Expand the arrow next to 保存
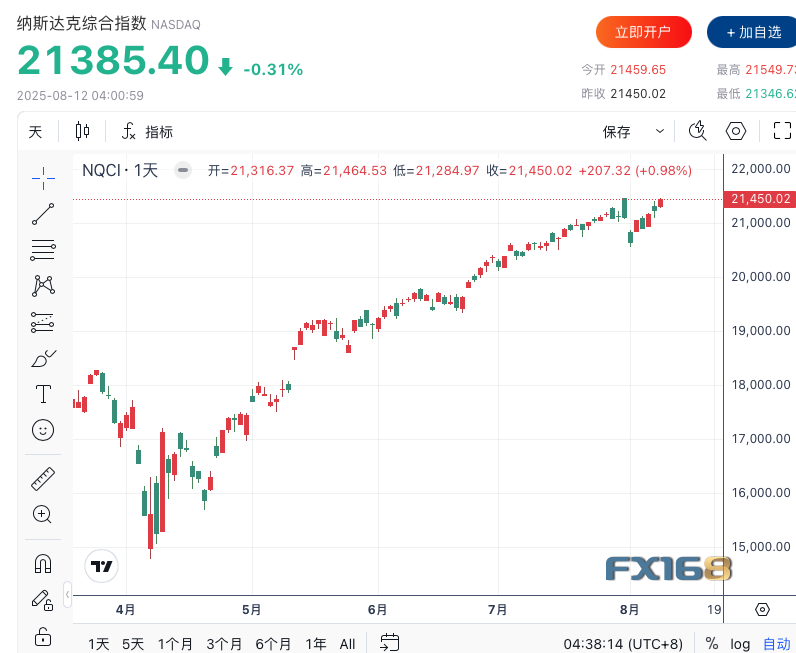Image resolution: width=796 pixels, height=653 pixels. [660, 131]
